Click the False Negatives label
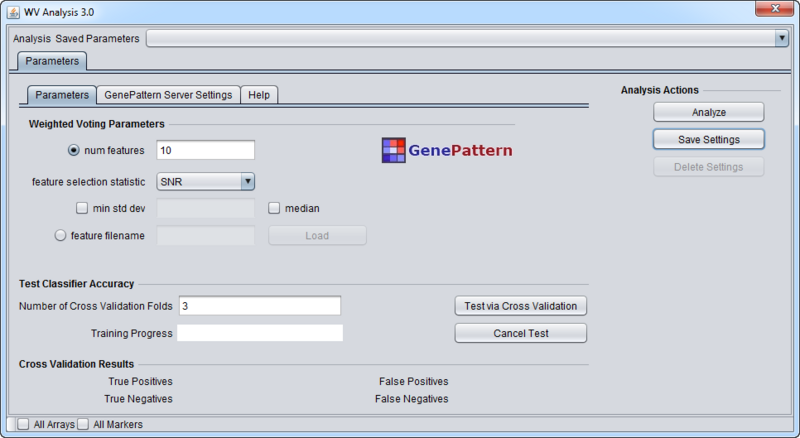Viewport: 800px width, 438px height. coord(412,399)
